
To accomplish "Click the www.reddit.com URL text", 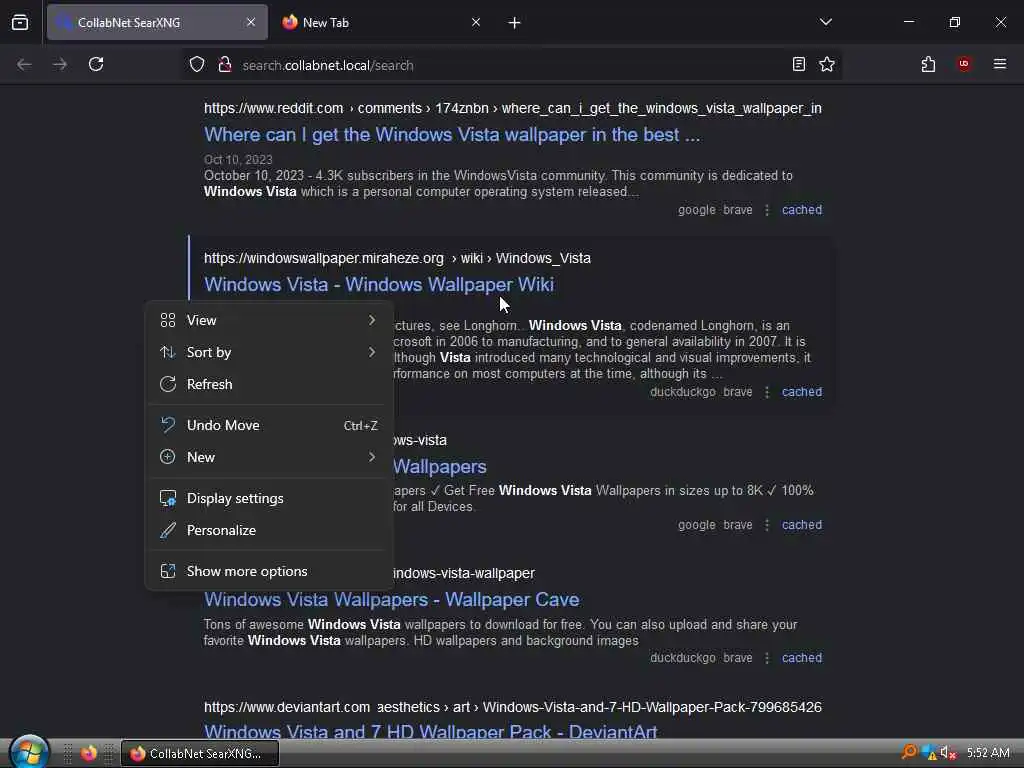I will tap(273, 108).
